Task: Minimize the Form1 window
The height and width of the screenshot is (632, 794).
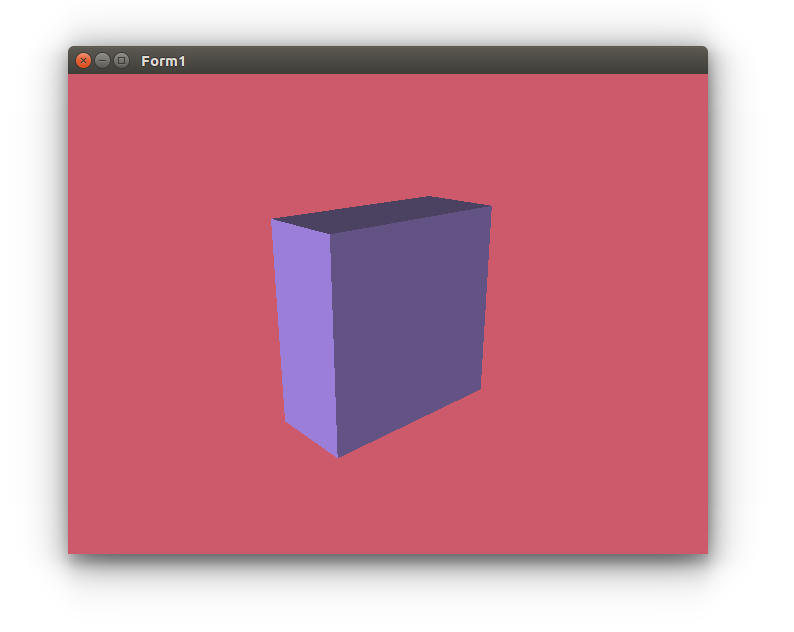Action: [x=102, y=61]
